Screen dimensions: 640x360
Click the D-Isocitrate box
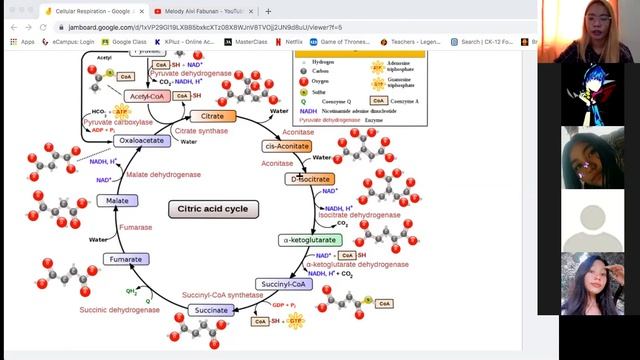tap(310, 179)
